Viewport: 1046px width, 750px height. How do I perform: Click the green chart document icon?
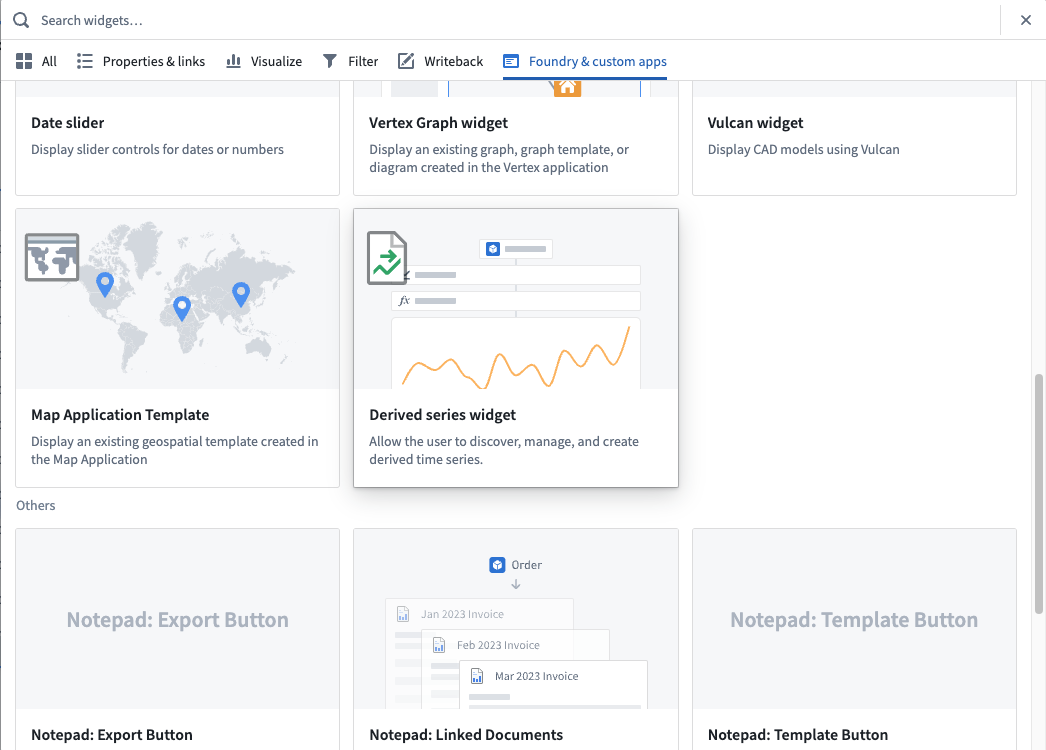(387, 258)
